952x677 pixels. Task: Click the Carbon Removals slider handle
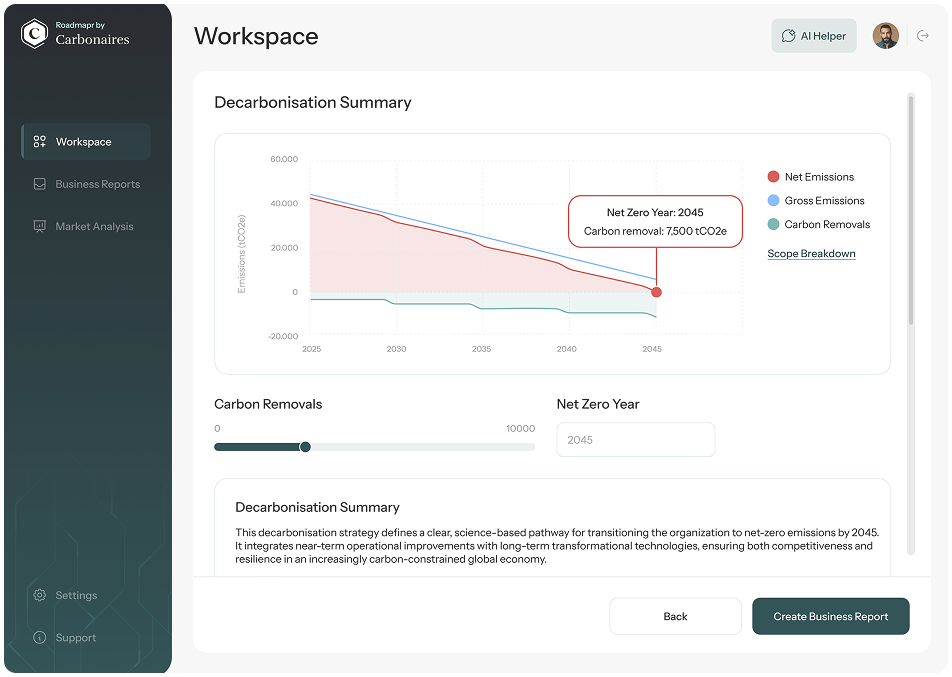(x=305, y=447)
